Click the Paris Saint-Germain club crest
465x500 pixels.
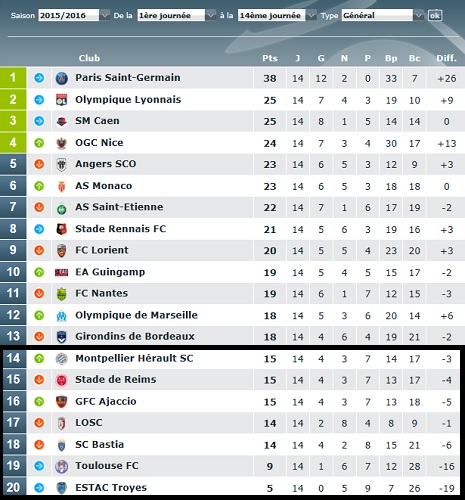pyautogui.click(x=61, y=78)
